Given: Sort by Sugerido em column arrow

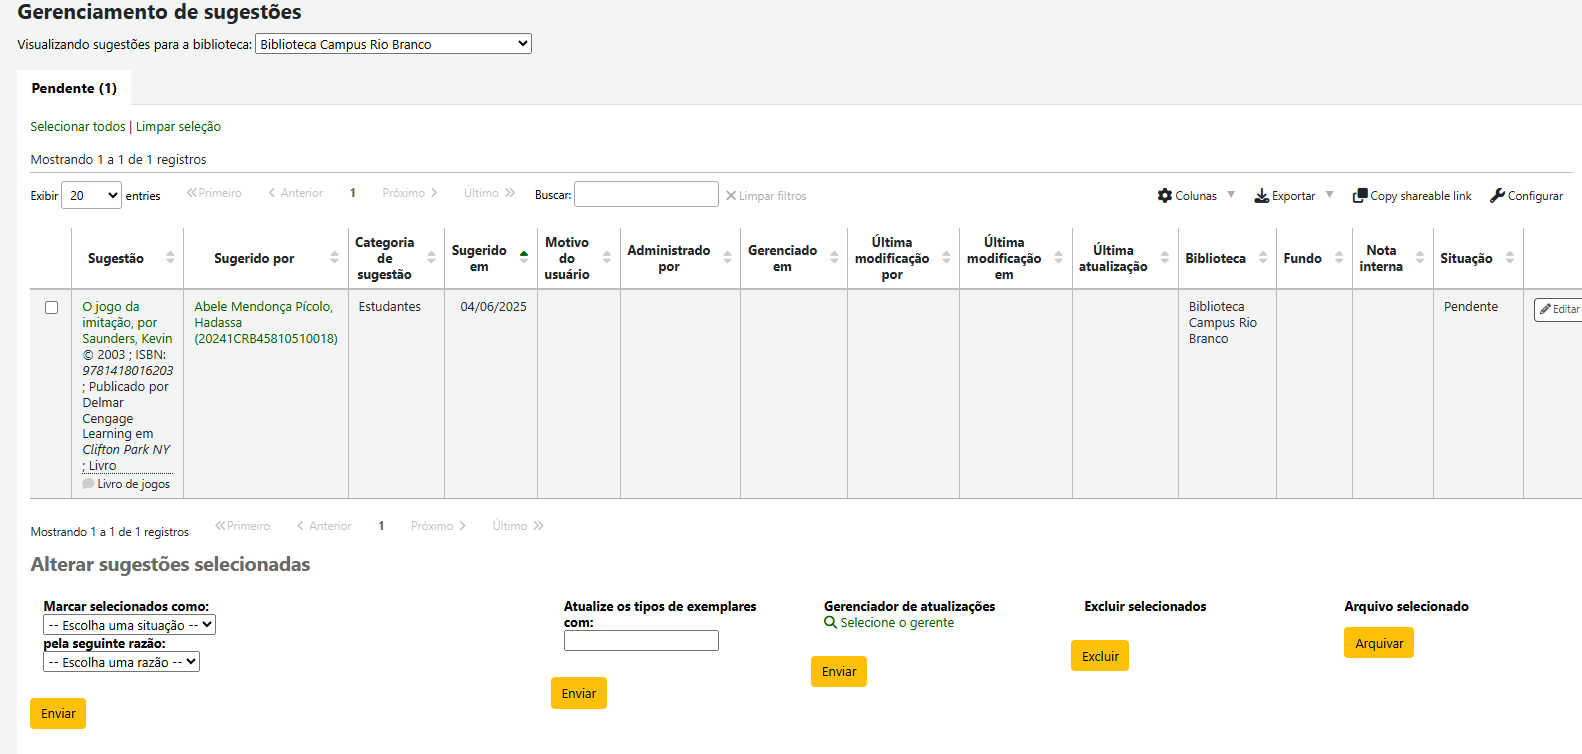Looking at the screenshot, I should pyautogui.click(x=523, y=258).
